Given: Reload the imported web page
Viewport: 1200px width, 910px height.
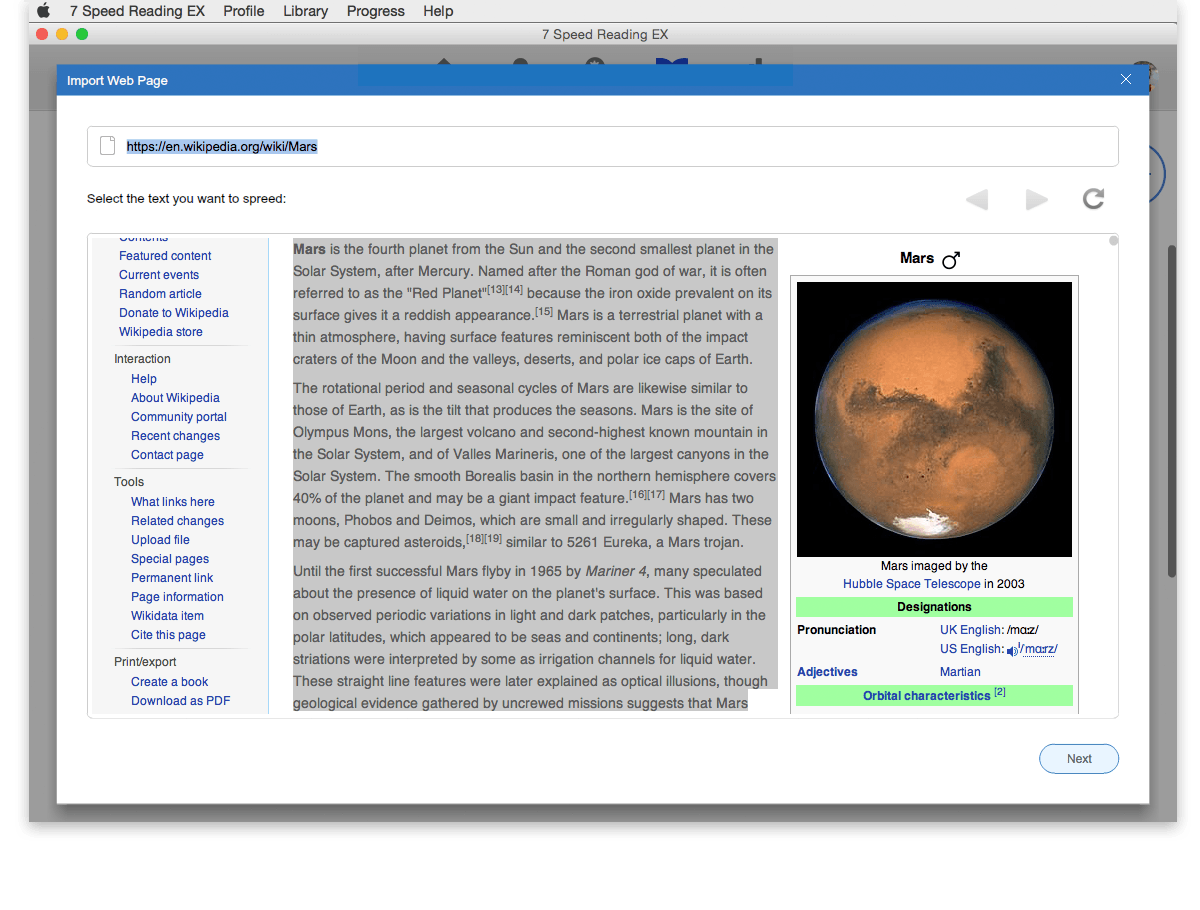Looking at the screenshot, I should click(1093, 199).
